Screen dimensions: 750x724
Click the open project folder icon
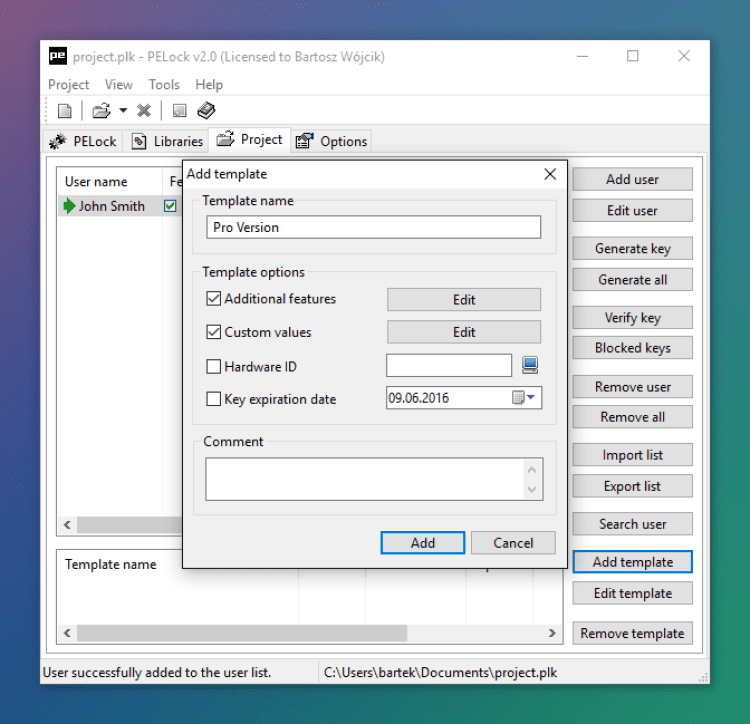pyautogui.click(x=101, y=111)
